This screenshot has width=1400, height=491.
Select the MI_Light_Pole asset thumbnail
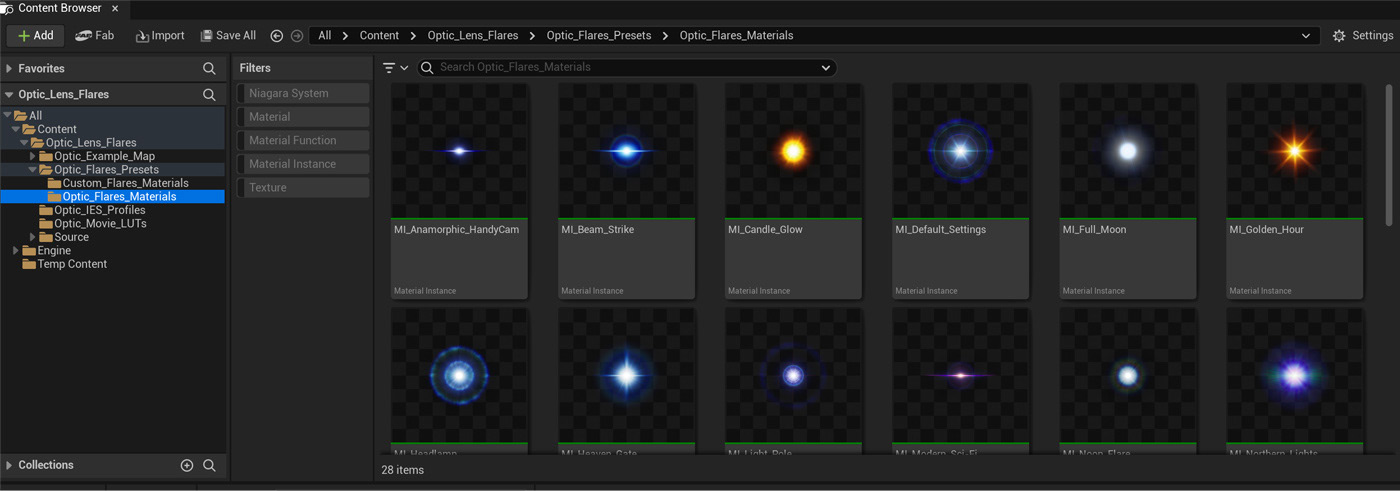coord(793,375)
